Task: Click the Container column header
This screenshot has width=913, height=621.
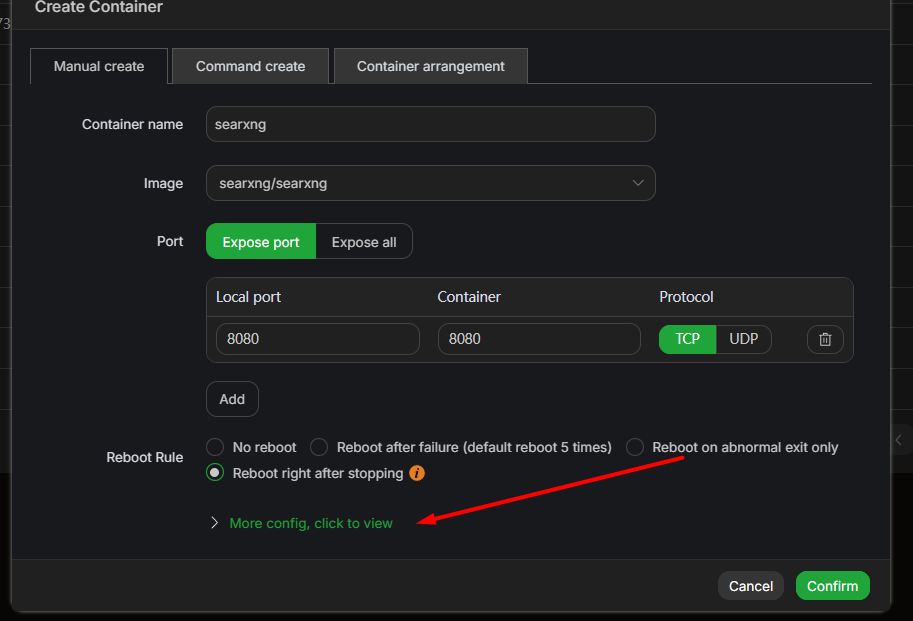Action: pyautogui.click(x=469, y=297)
